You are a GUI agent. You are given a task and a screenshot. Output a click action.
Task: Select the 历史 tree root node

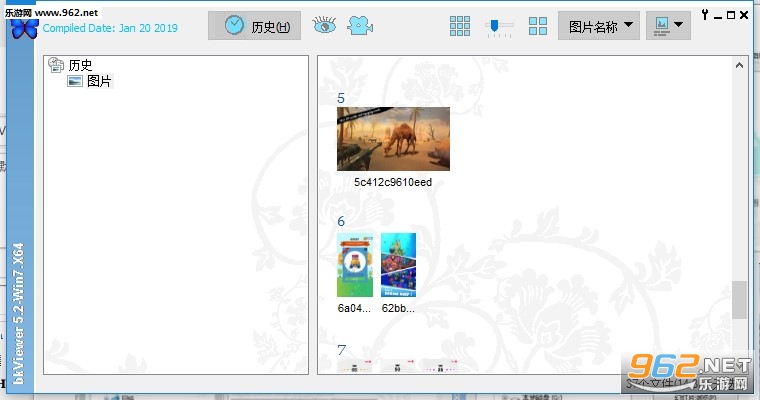(80, 65)
